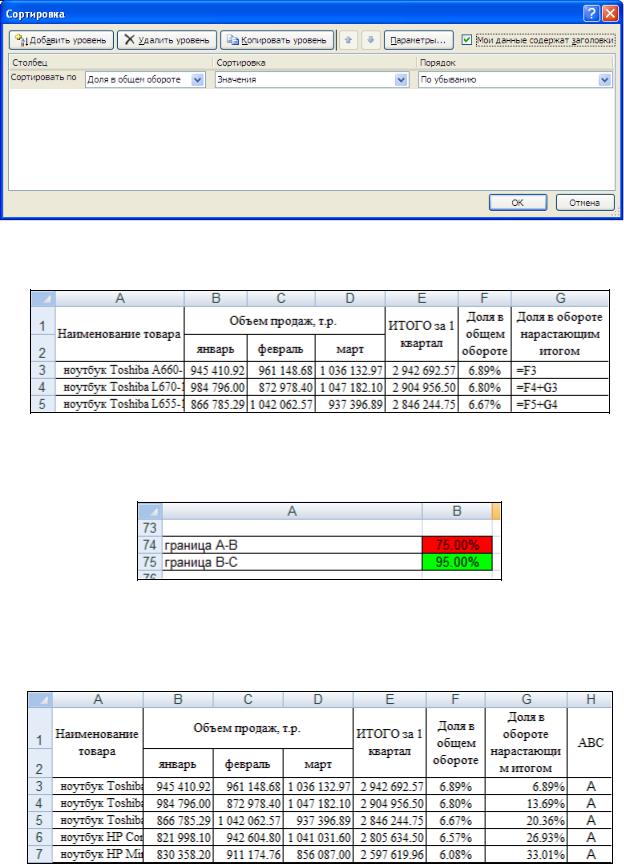The height and width of the screenshot is (864, 624).
Task: Select cell with formula =F3
Action: point(560,370)
